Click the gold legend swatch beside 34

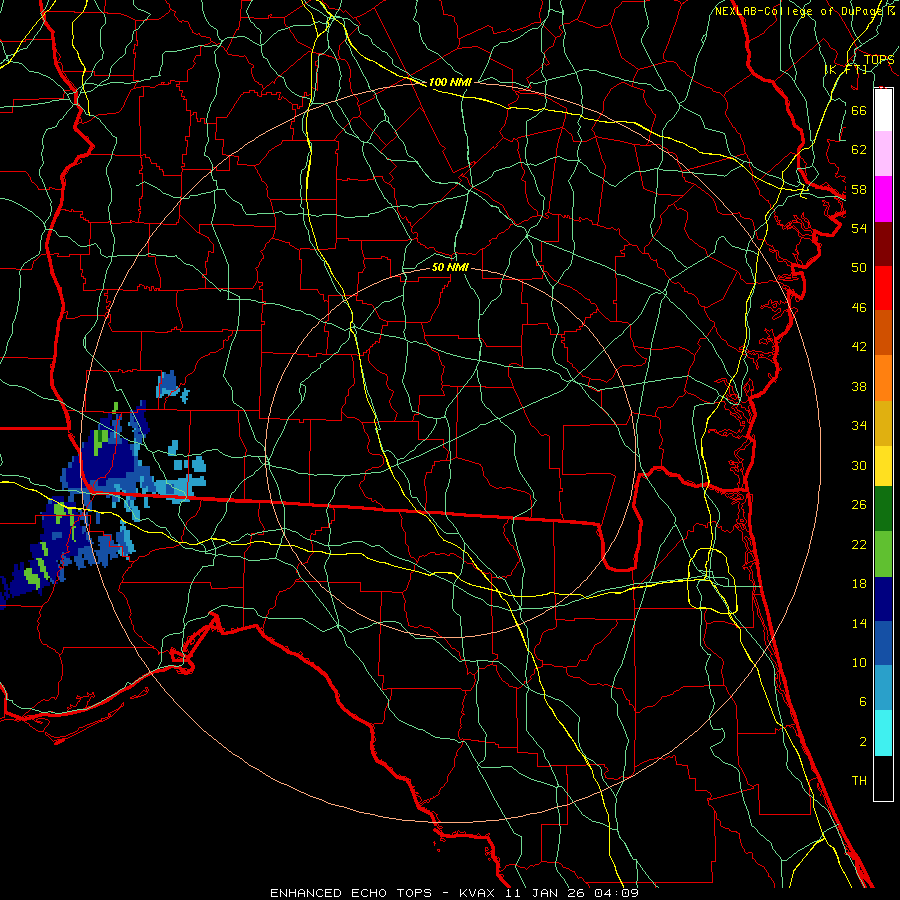[883, 423]
